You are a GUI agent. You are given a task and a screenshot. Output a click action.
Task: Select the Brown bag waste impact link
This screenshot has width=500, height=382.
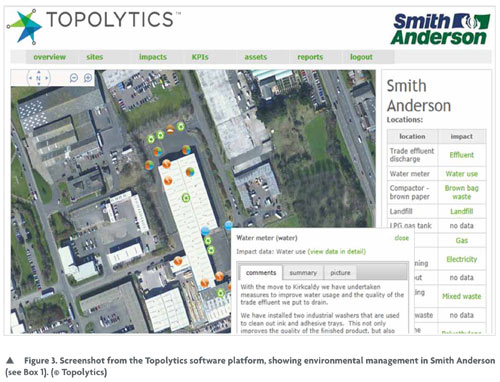point(462,192)
